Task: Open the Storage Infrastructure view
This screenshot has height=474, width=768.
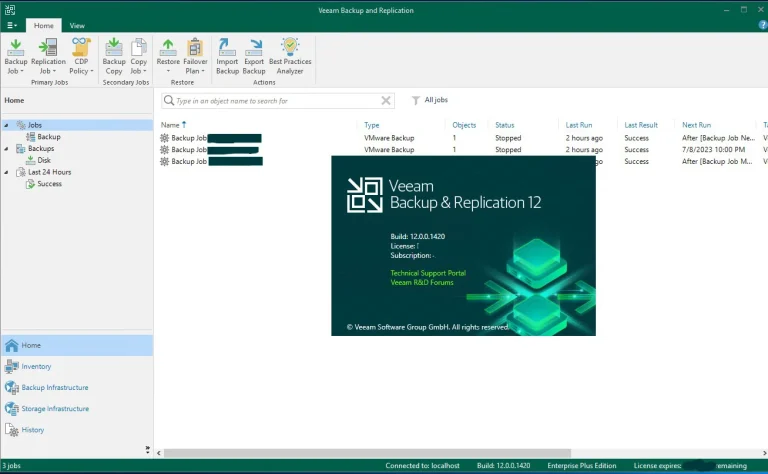Action: click(77, 408)
